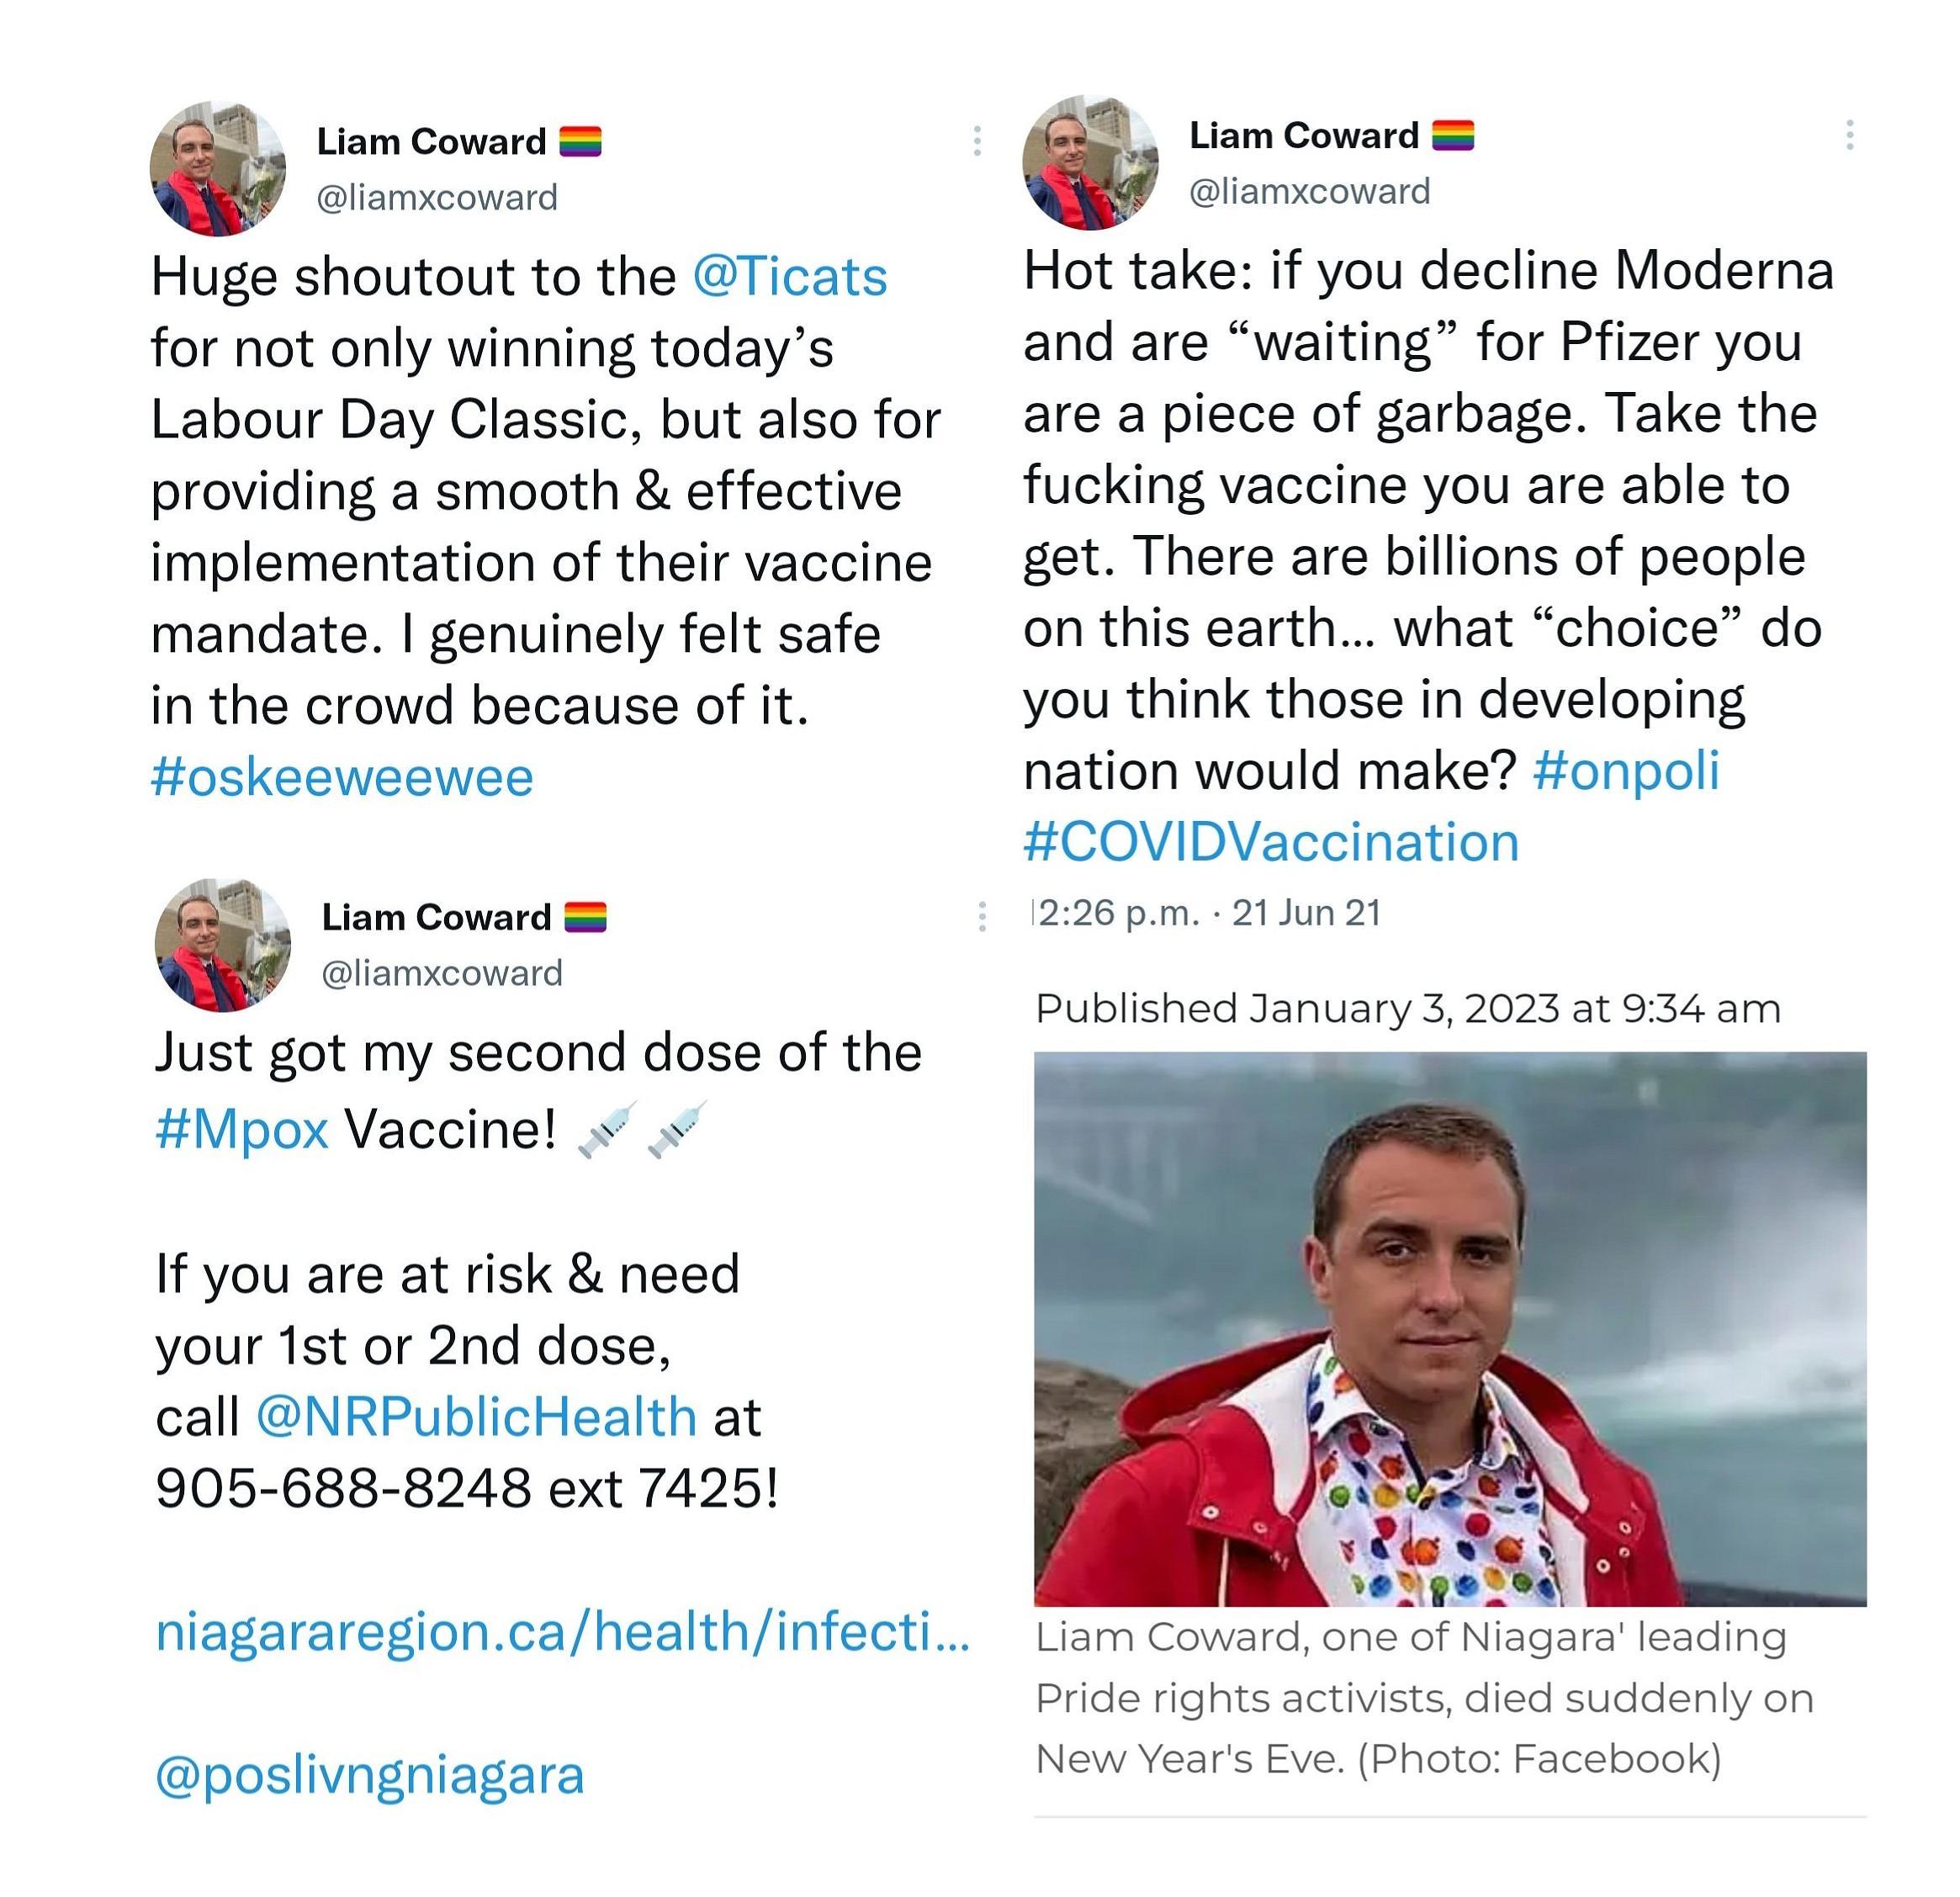
Task: Open the Labour Day tweet's three-dot menu
Action: click(x=977, y=141)
